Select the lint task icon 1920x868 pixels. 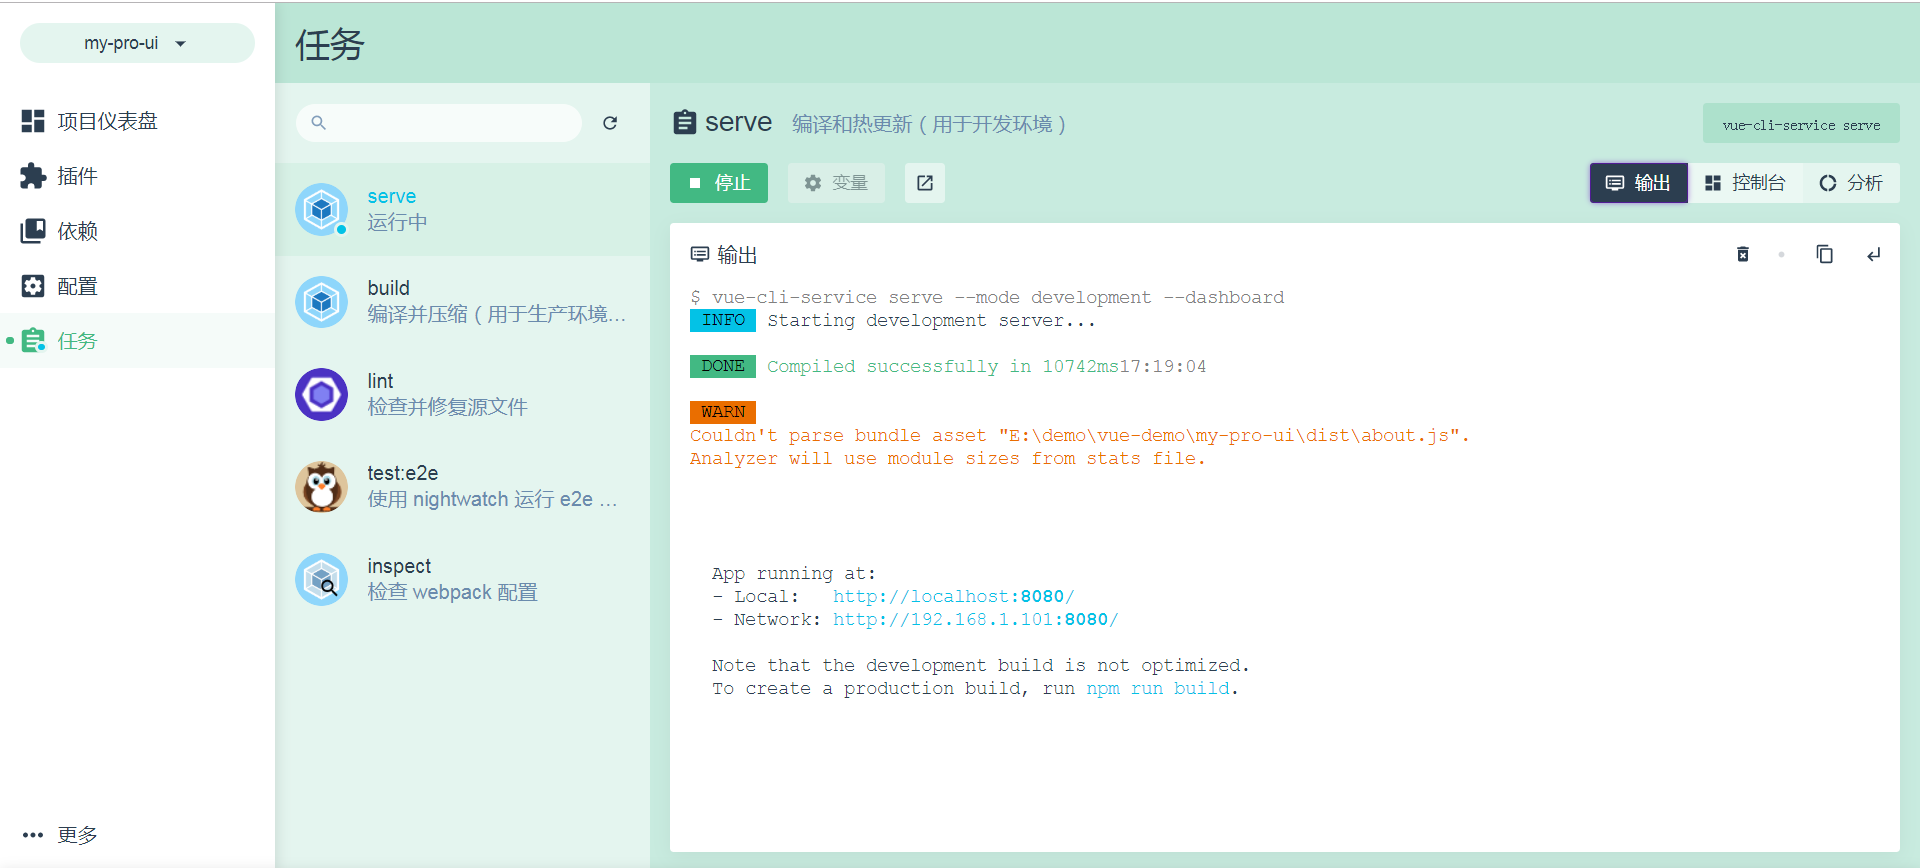click(321, 394)
